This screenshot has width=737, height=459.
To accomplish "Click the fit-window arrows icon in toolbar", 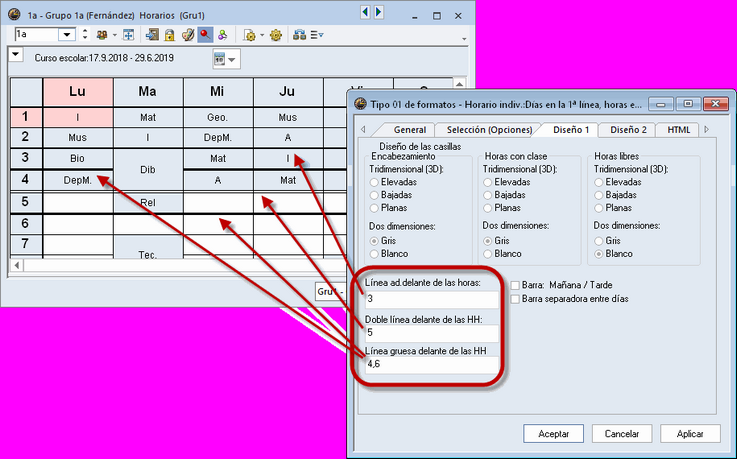I will [x=128, y=35].
